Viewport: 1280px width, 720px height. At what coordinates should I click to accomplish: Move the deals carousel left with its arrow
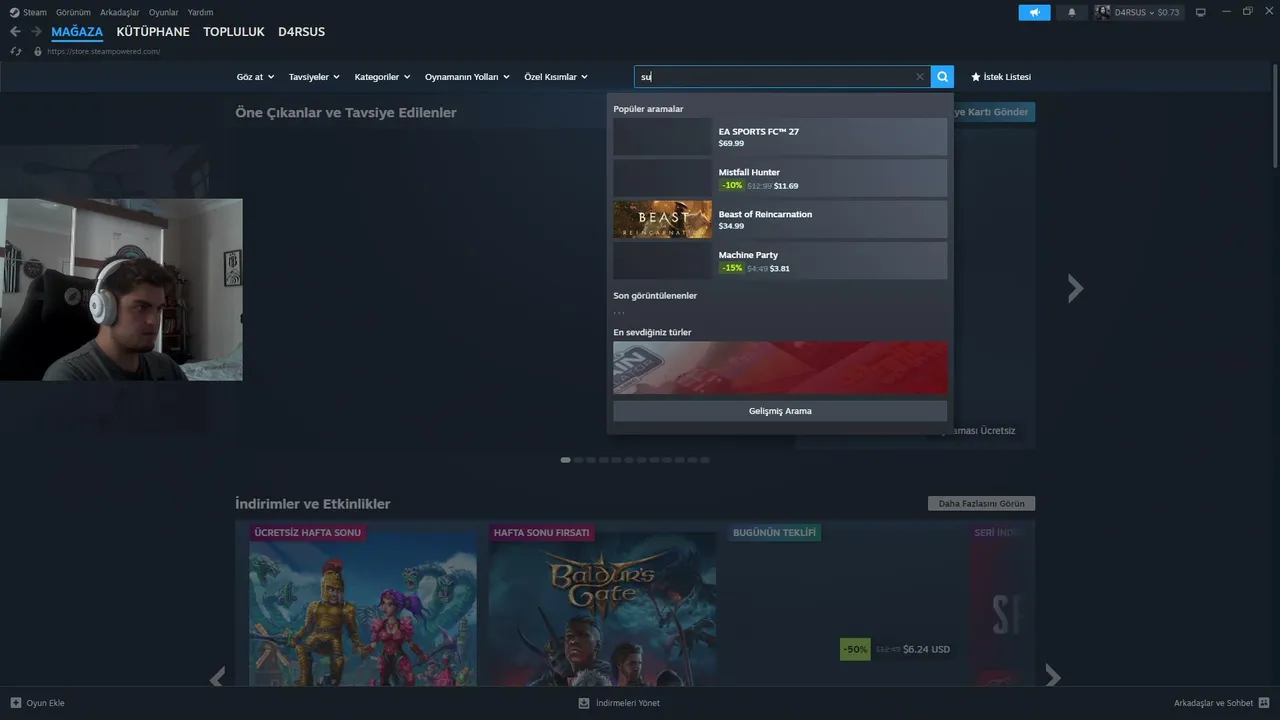click(x=217, y=678)
